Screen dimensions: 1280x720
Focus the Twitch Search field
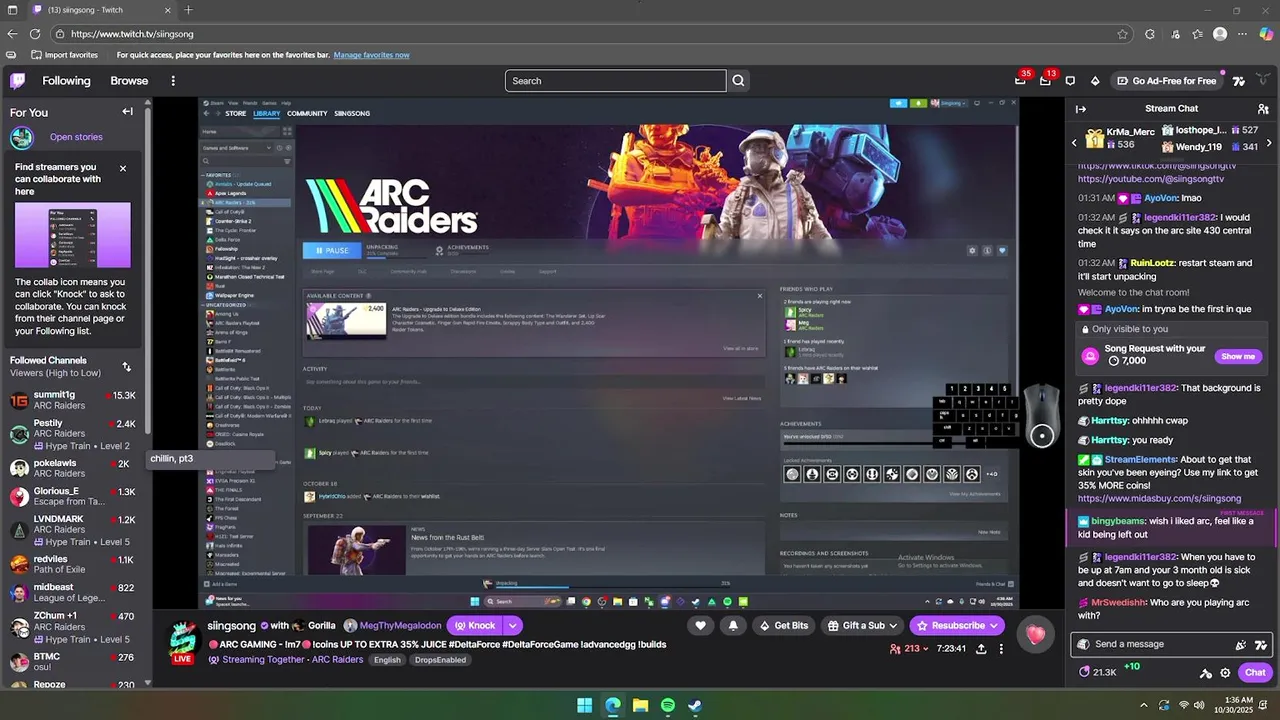tap(616, 81)
